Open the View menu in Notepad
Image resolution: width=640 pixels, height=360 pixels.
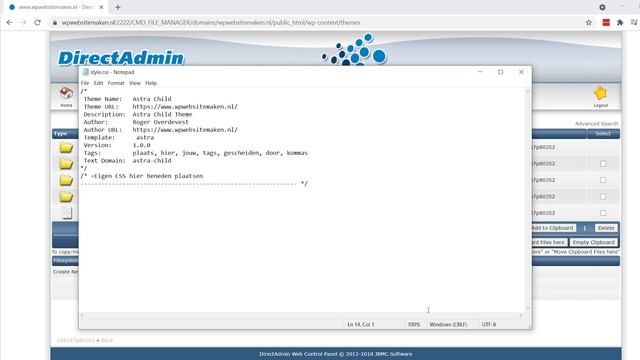tap(135, 83)
